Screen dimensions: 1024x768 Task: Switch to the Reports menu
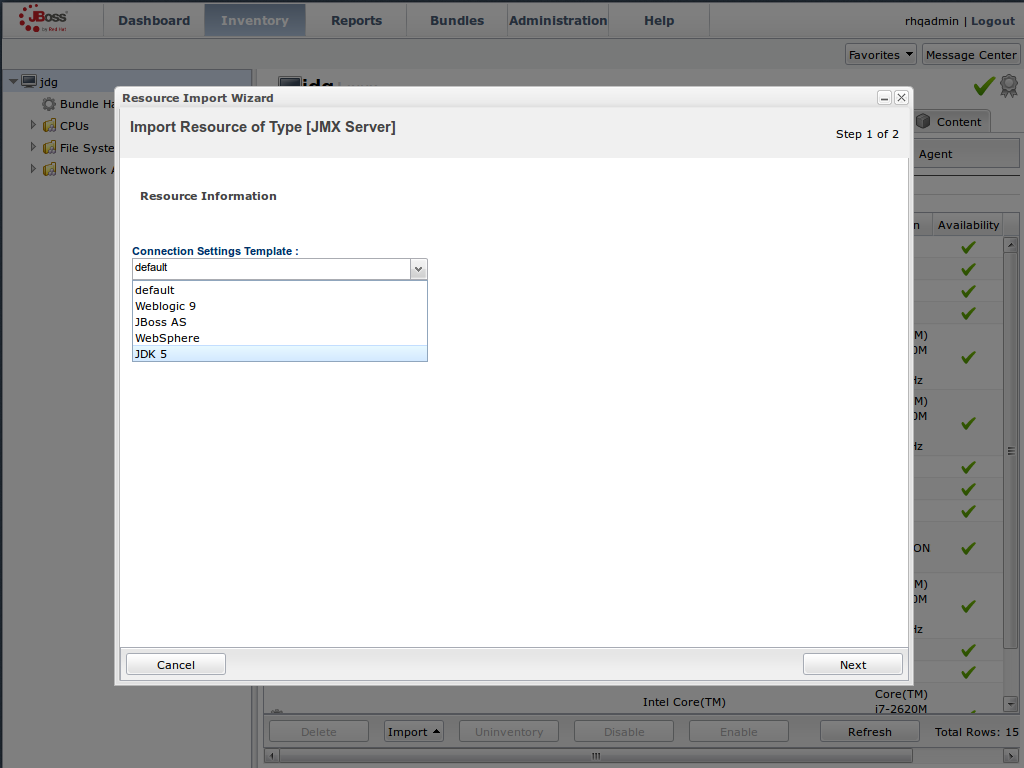pyautogui.click(x=356, y=20)
